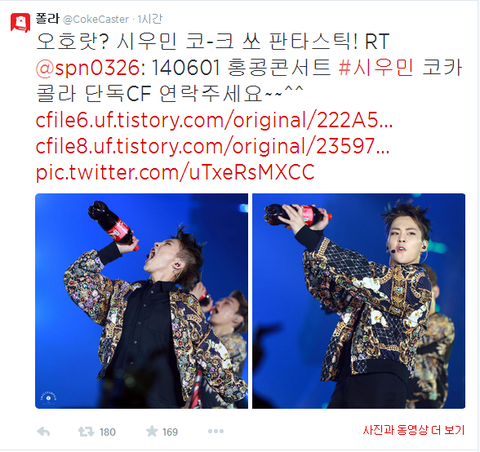Open the cfile8.uf.tistory.com link
This screenshot has width=480, height=452.
(212, 146)
